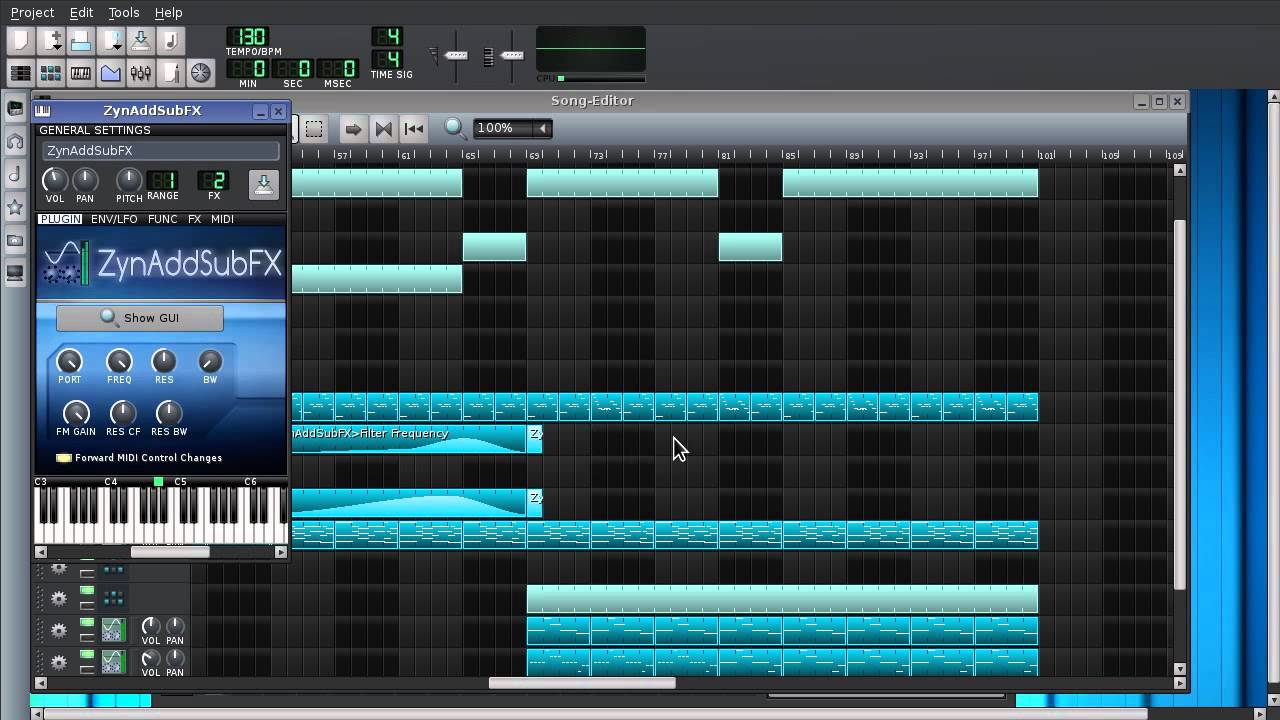Screen dimensions: 1280x720
Task: Create a new project with toolbar icon
Action: pos(21,41)
